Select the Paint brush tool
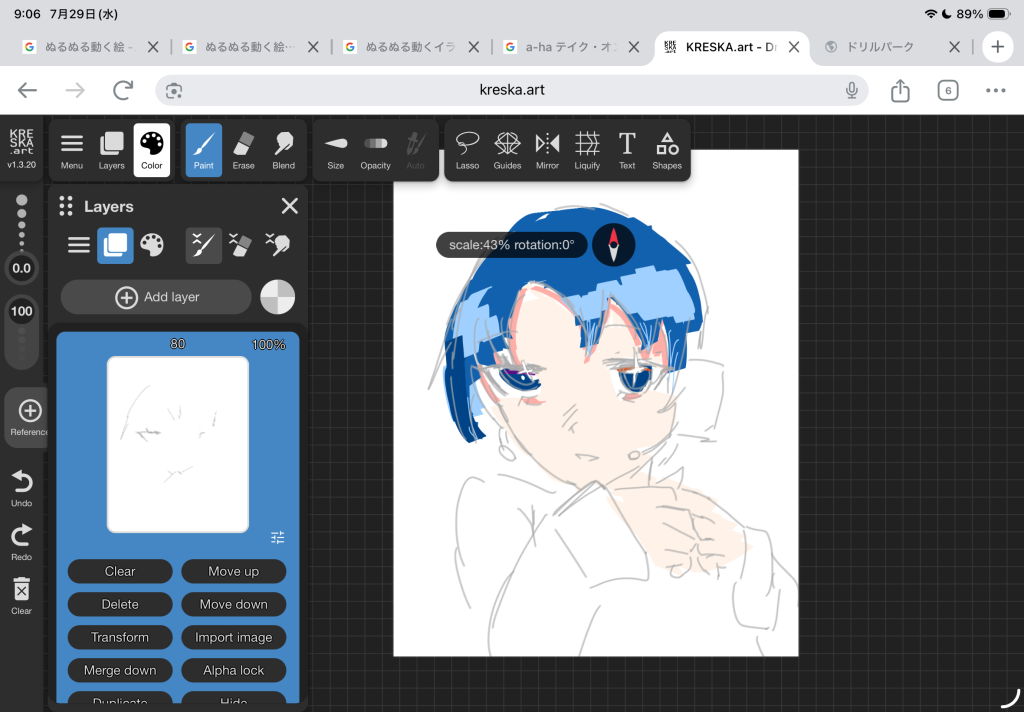This screenshot has width=1024, height=712. 204,150
